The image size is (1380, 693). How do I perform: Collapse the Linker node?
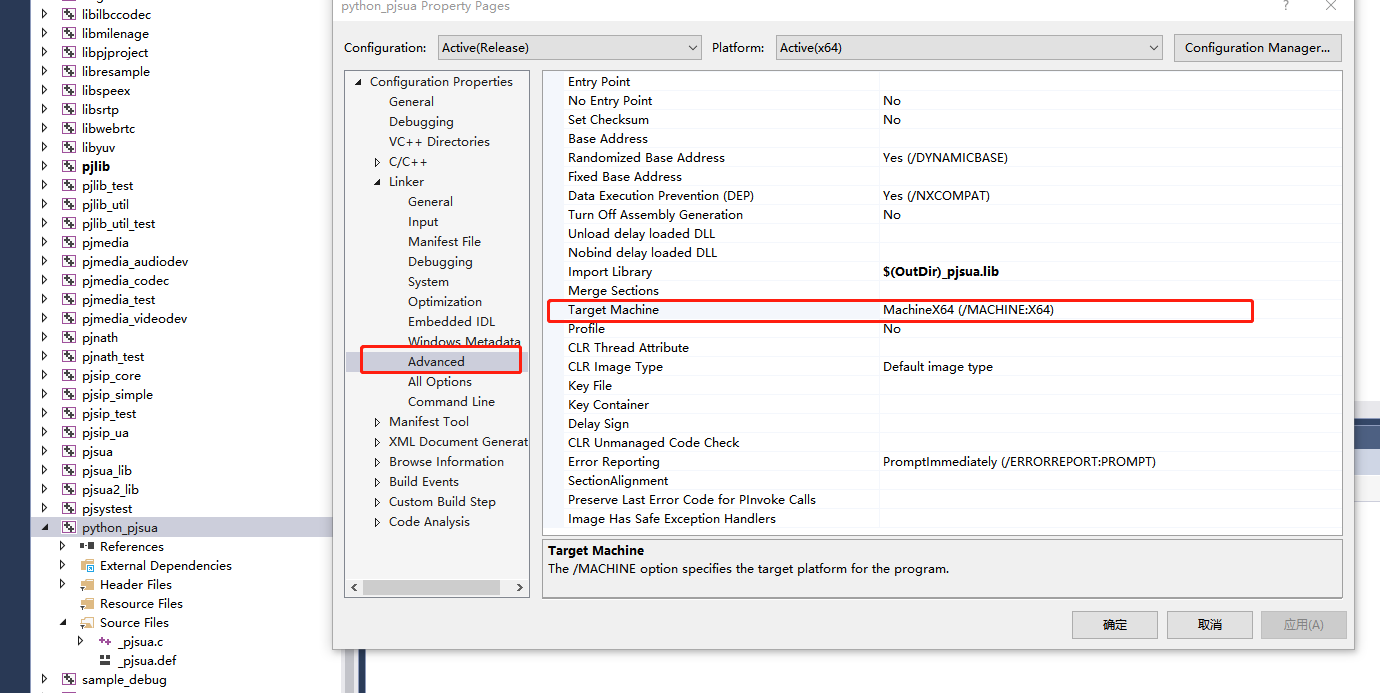pos(377,182)
